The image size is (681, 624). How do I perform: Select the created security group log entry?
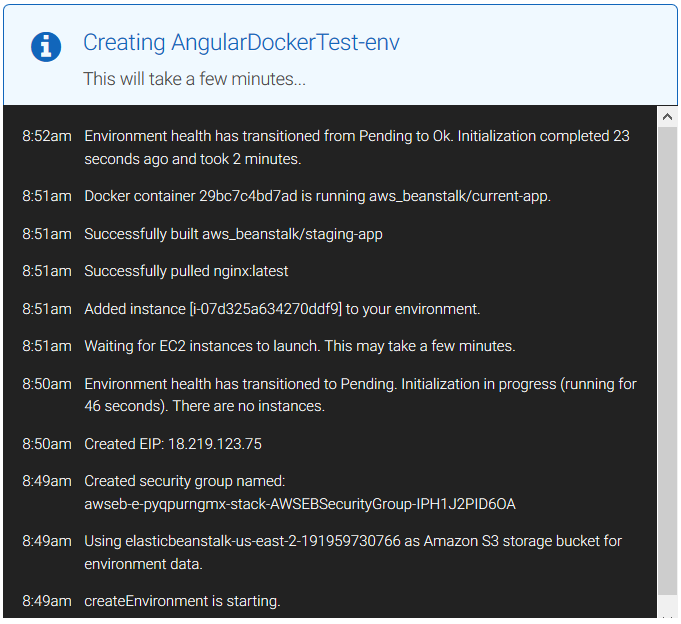coord(299,492)
